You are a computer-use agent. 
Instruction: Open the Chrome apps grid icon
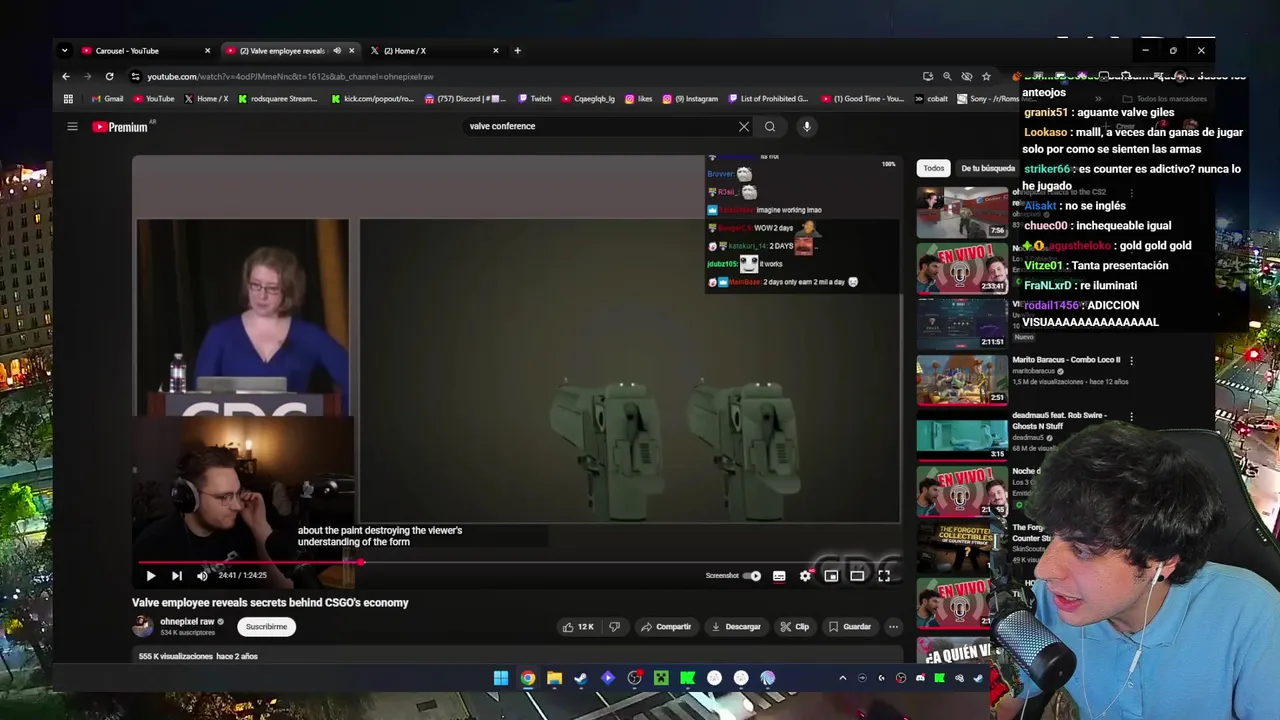[68, 99]
